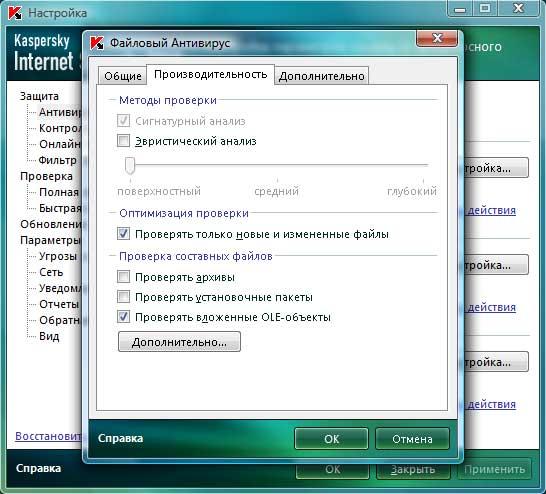Image resolution: width=546 pixels, height=494 pixels.
Task: Click the topmost Настройка... button behind dialog
Action: [x=496, y=168]
